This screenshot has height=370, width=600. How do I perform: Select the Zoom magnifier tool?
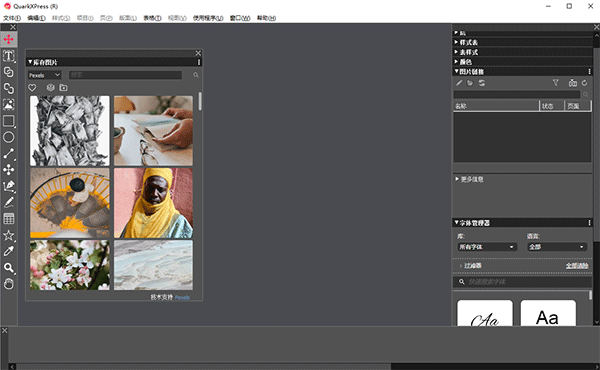pyautogui.click(x=8, y=267)
